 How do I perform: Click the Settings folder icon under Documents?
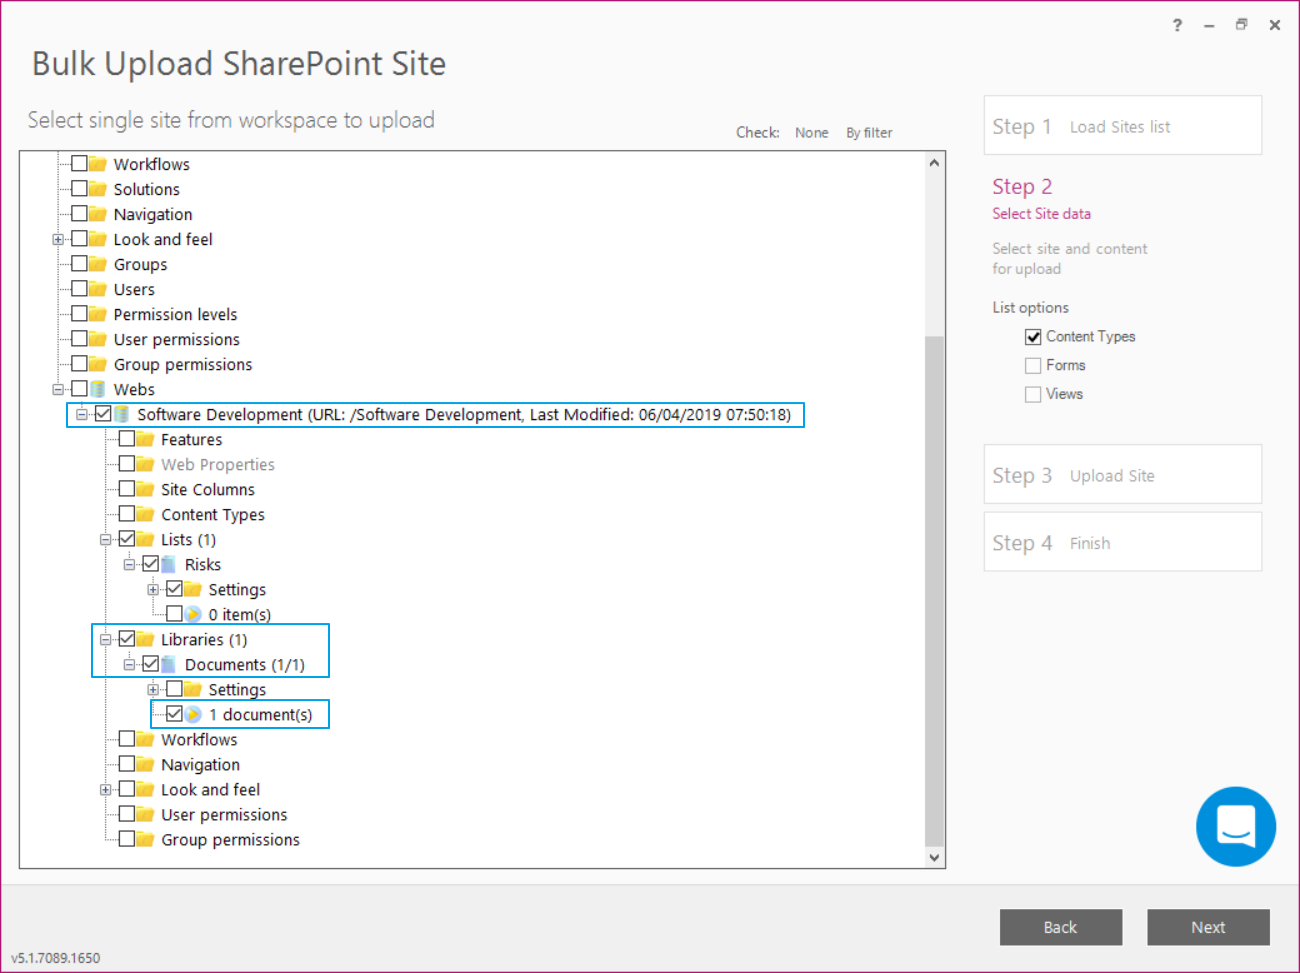[x=194, y=689]
